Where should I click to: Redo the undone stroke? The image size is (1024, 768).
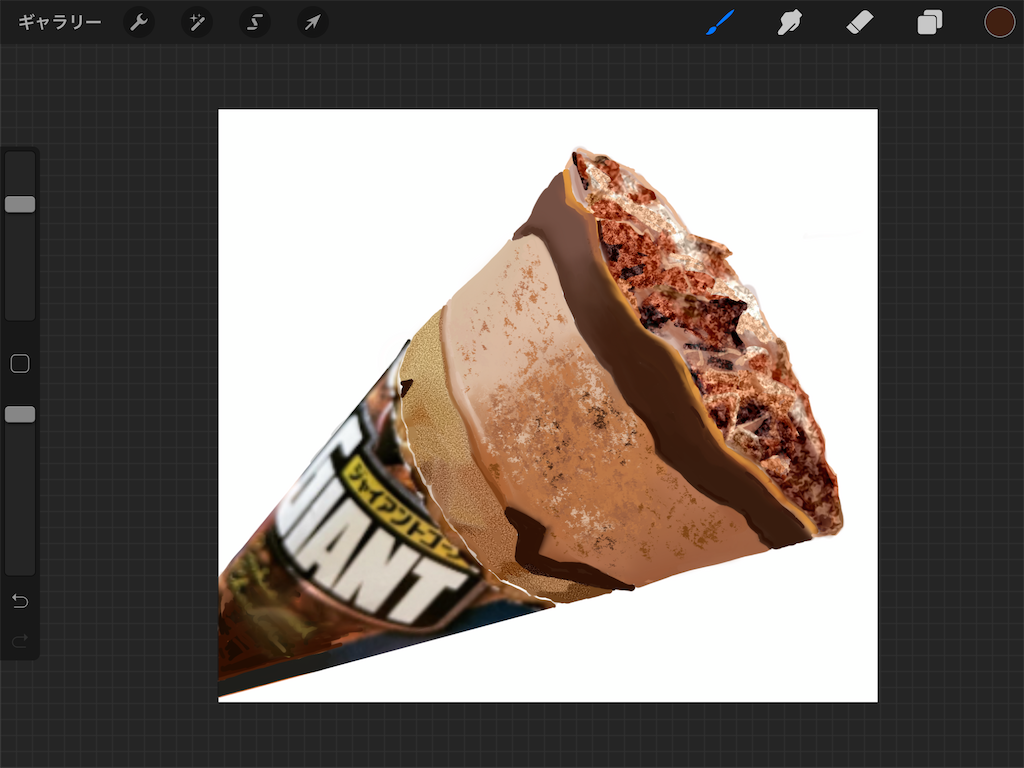[x=20, y=641]
